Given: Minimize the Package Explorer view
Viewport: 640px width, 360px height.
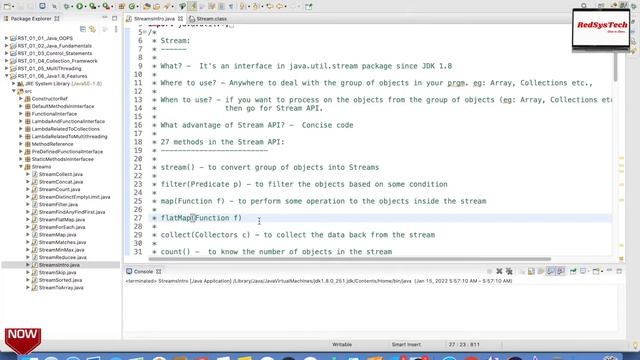Looking at the screenshot, I should pos(105,18).
